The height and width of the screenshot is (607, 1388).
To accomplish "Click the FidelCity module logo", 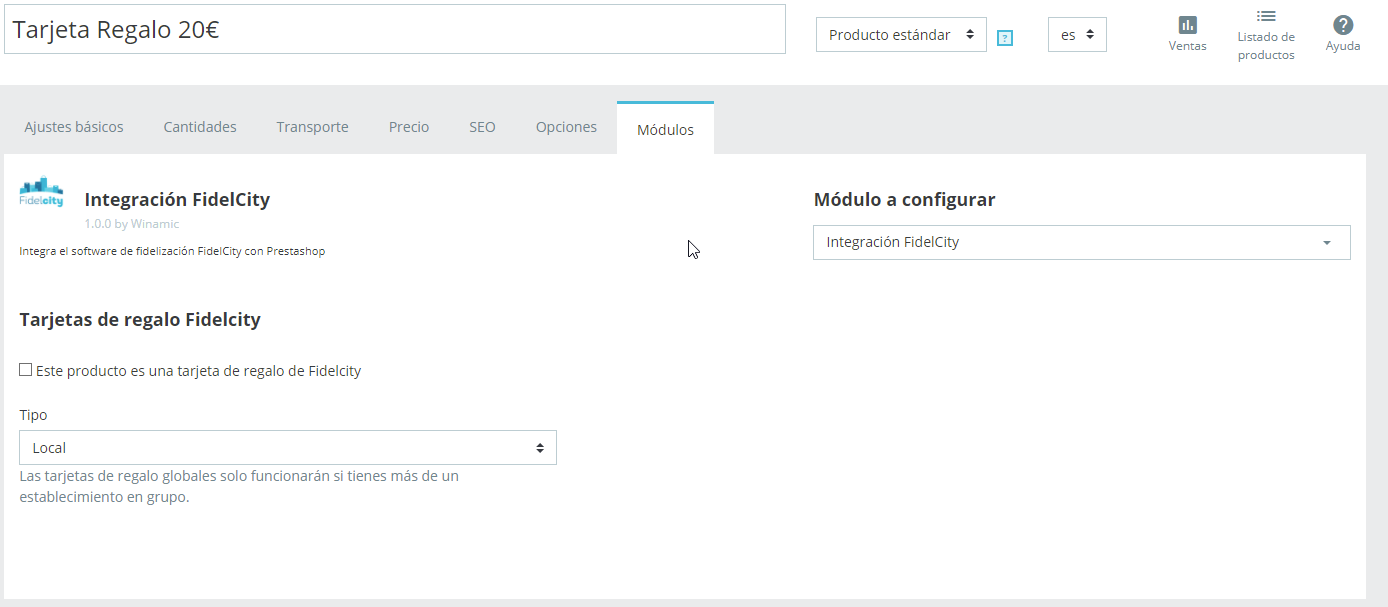I will pos(41,192).
